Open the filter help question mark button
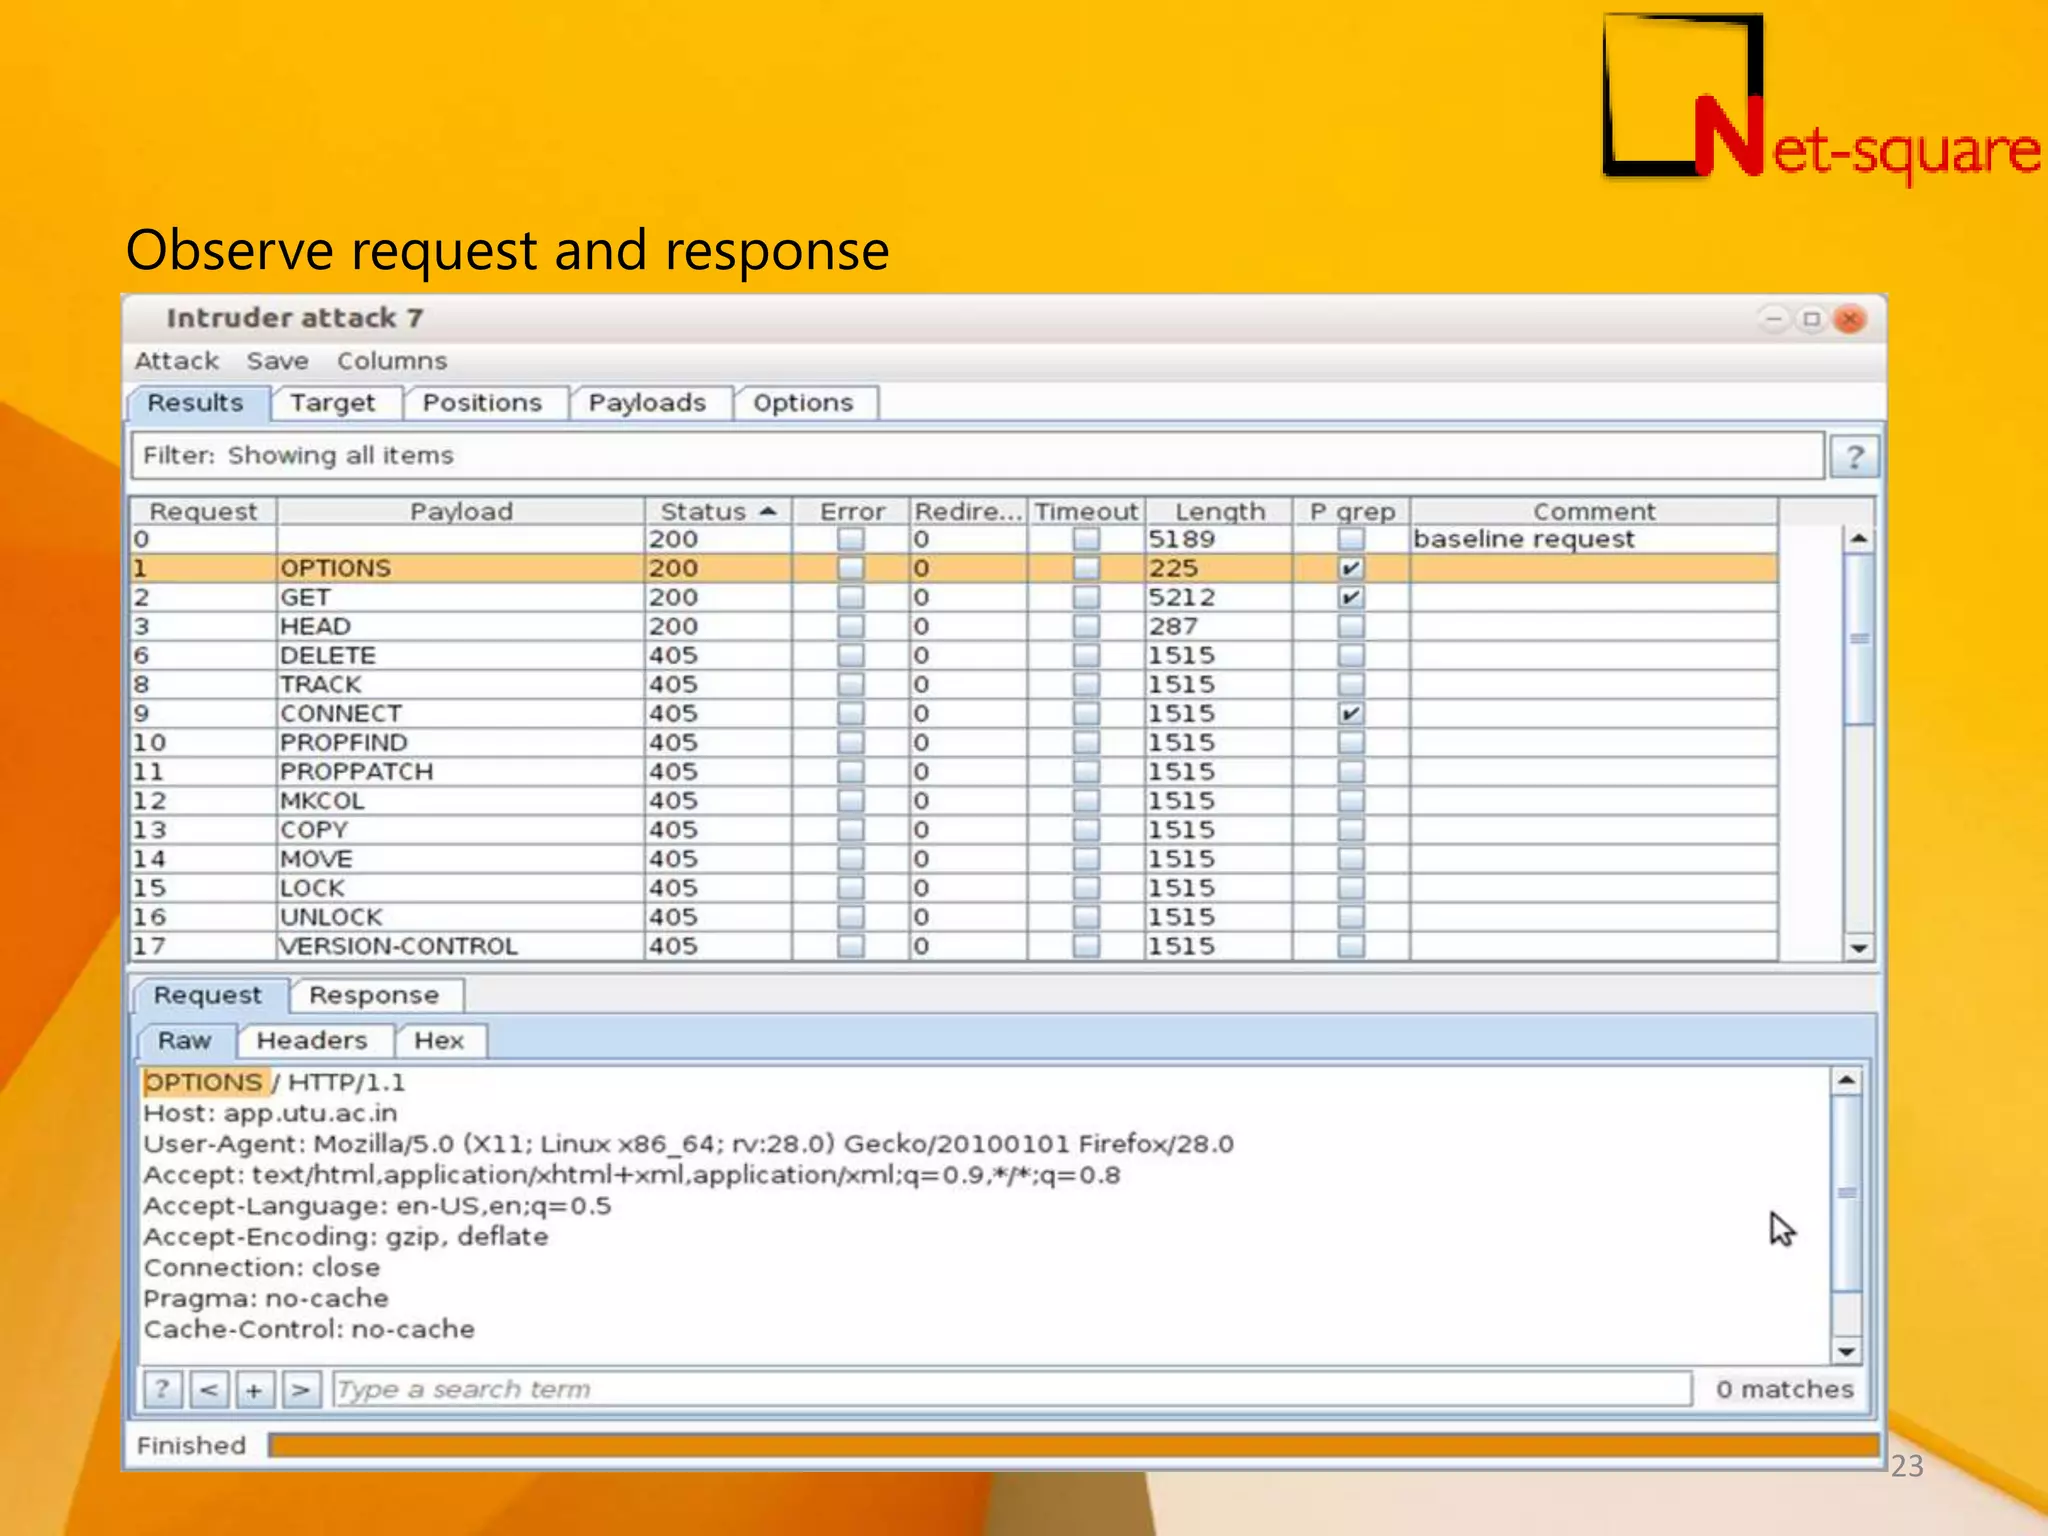Screen dimensions: 2048x1536 pyautogui.click(x=1854, y=457)
